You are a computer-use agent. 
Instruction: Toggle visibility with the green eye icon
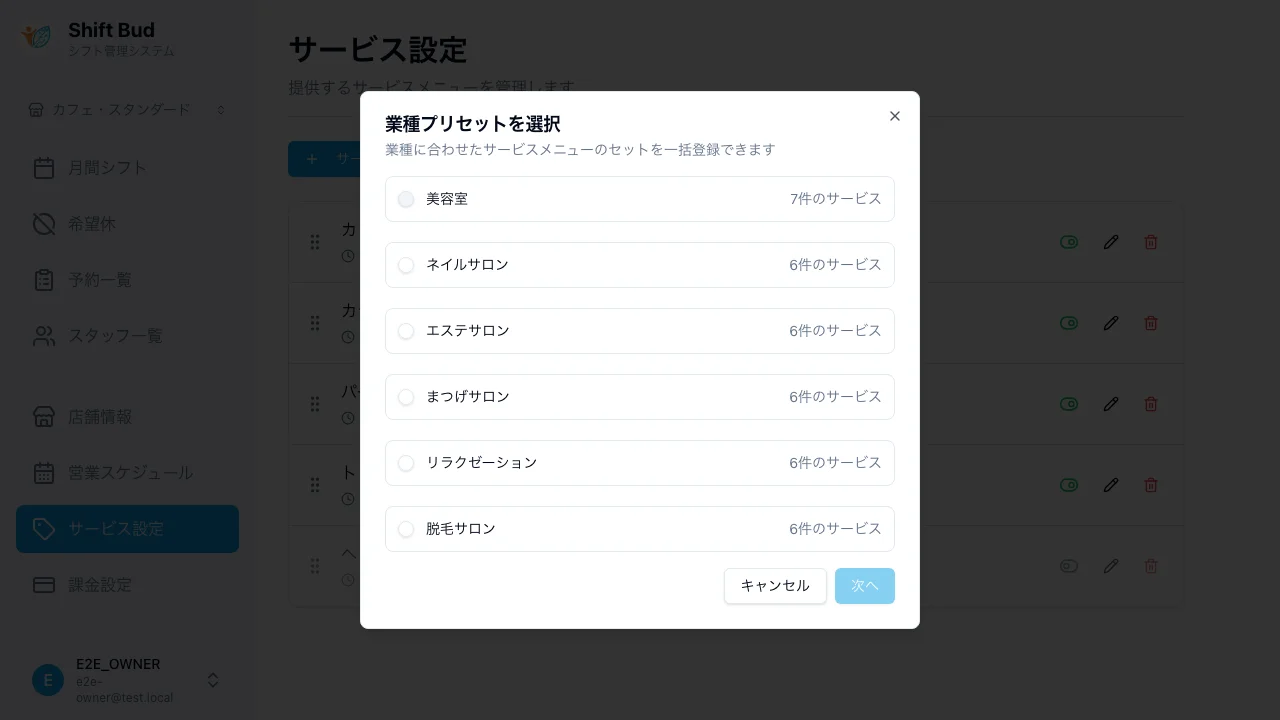[x=1069, y=242]
